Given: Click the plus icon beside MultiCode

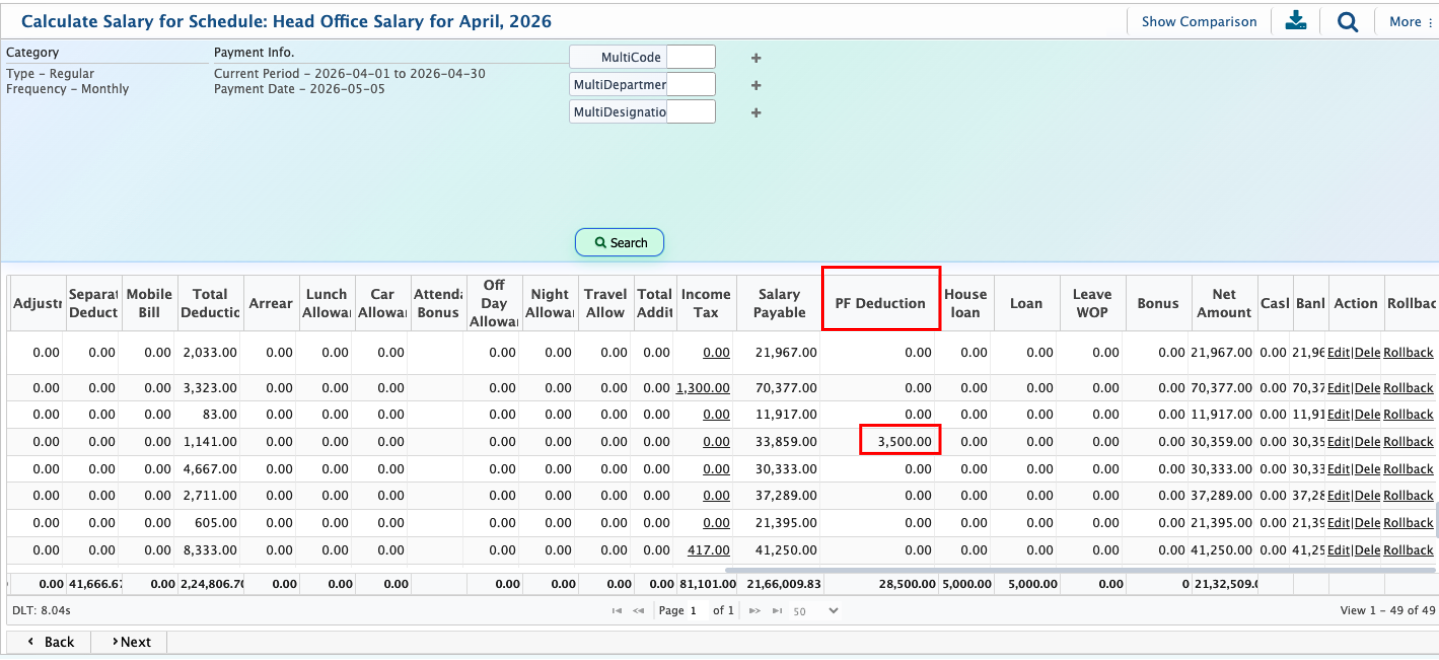Looking at the screenshot, I should tap(756, 58).
